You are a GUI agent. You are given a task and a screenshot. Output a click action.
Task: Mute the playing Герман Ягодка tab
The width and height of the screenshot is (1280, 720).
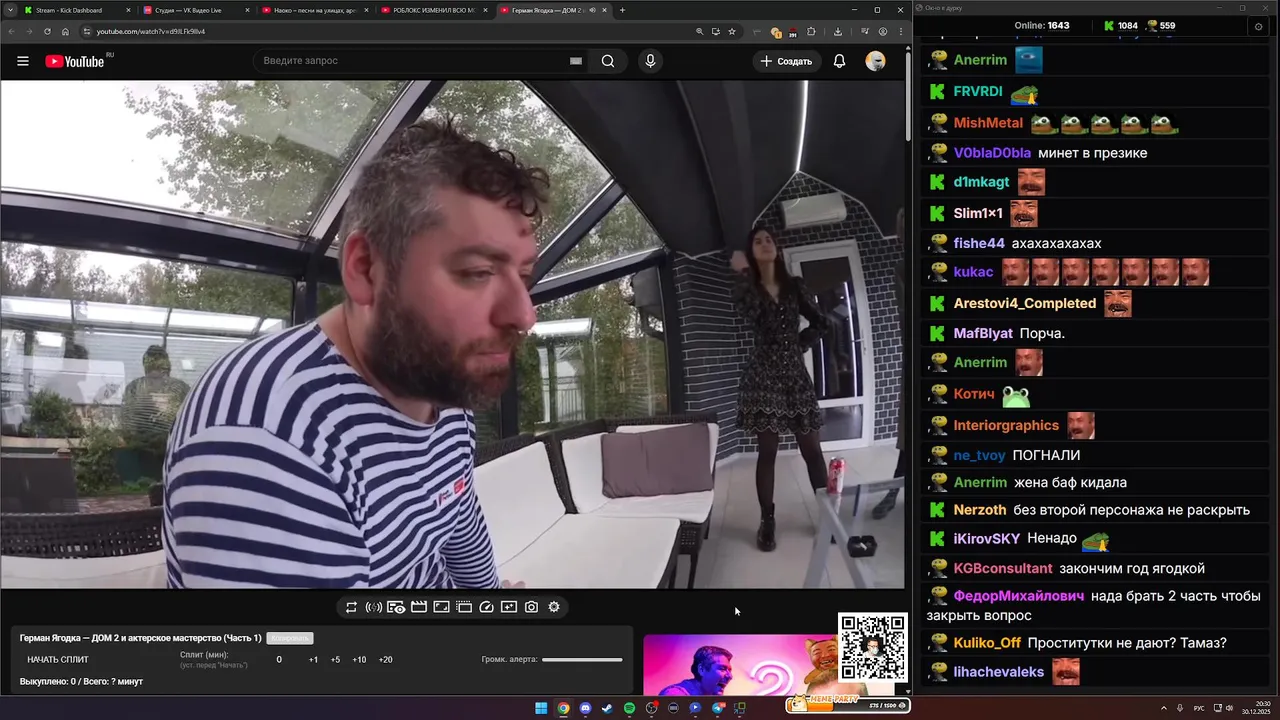point(593,10)
